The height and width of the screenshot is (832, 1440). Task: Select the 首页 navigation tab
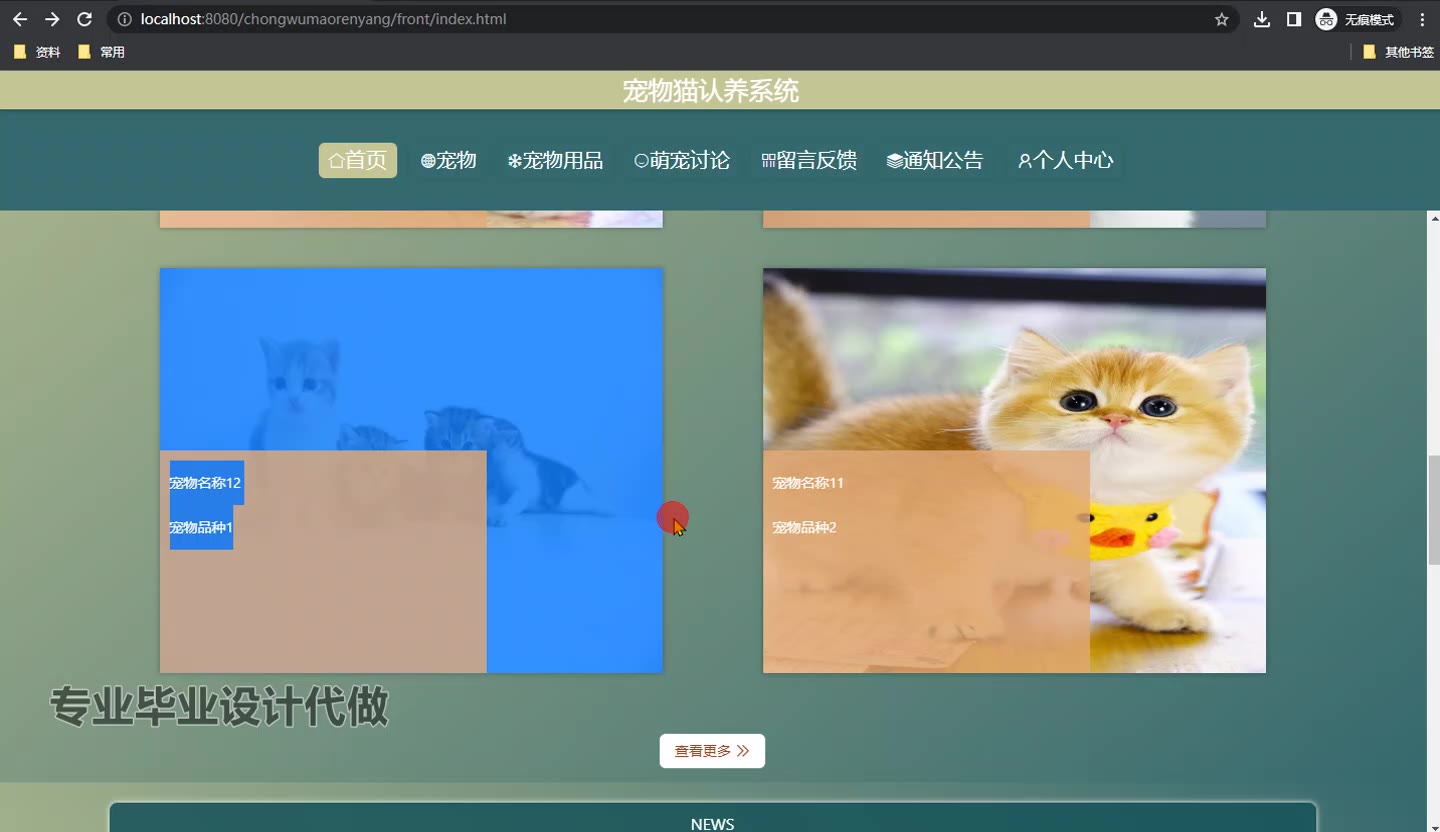pyautogui.click(x=358, y=160)
